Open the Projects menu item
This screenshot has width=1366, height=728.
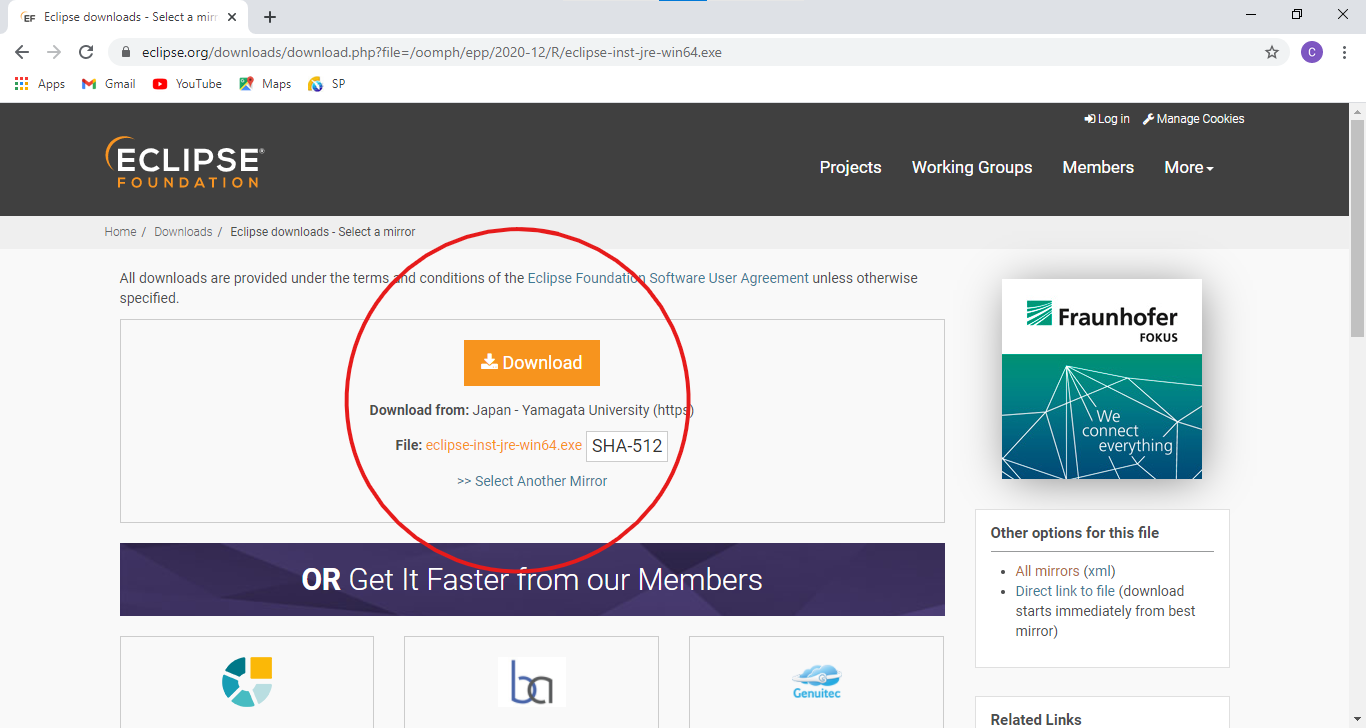(850, 167)
